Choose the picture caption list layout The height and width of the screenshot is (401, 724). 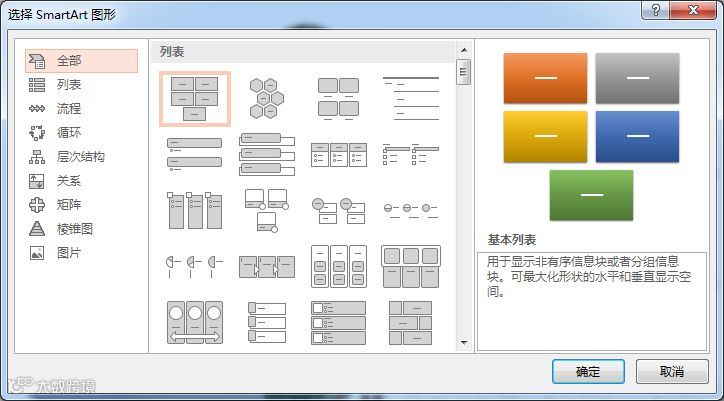coord(338,99)
